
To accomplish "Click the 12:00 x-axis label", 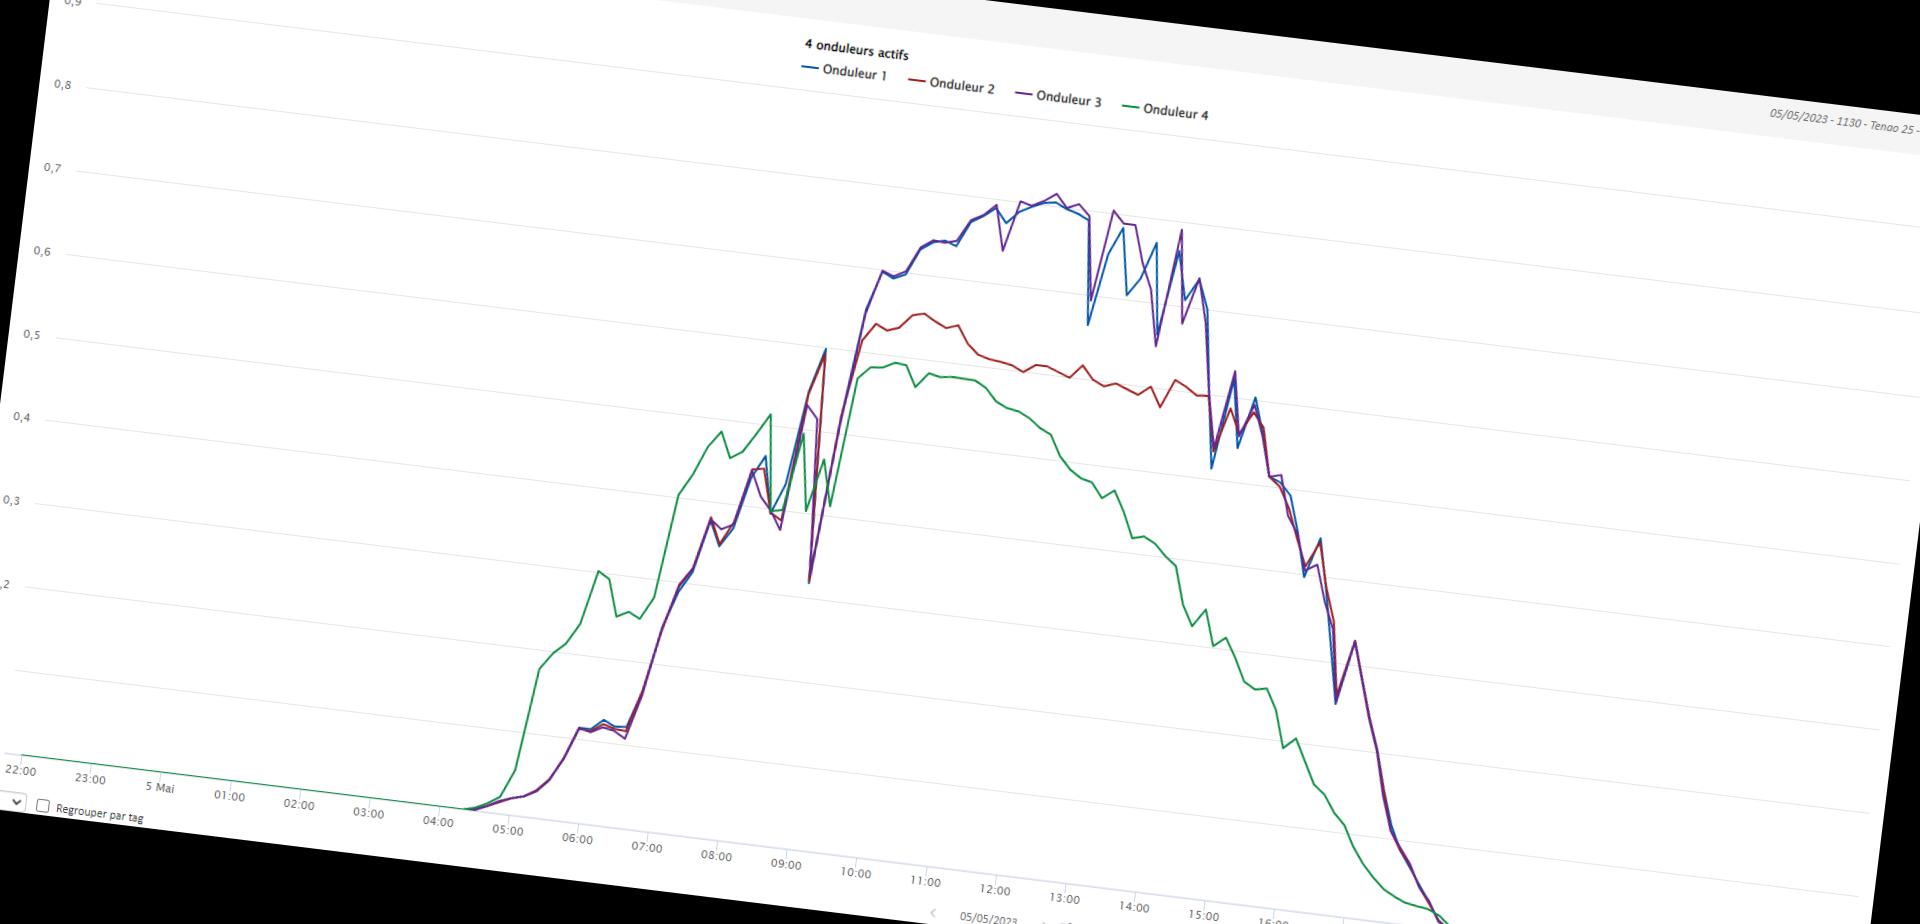I will pyautogui.click(x=995, y=890).
